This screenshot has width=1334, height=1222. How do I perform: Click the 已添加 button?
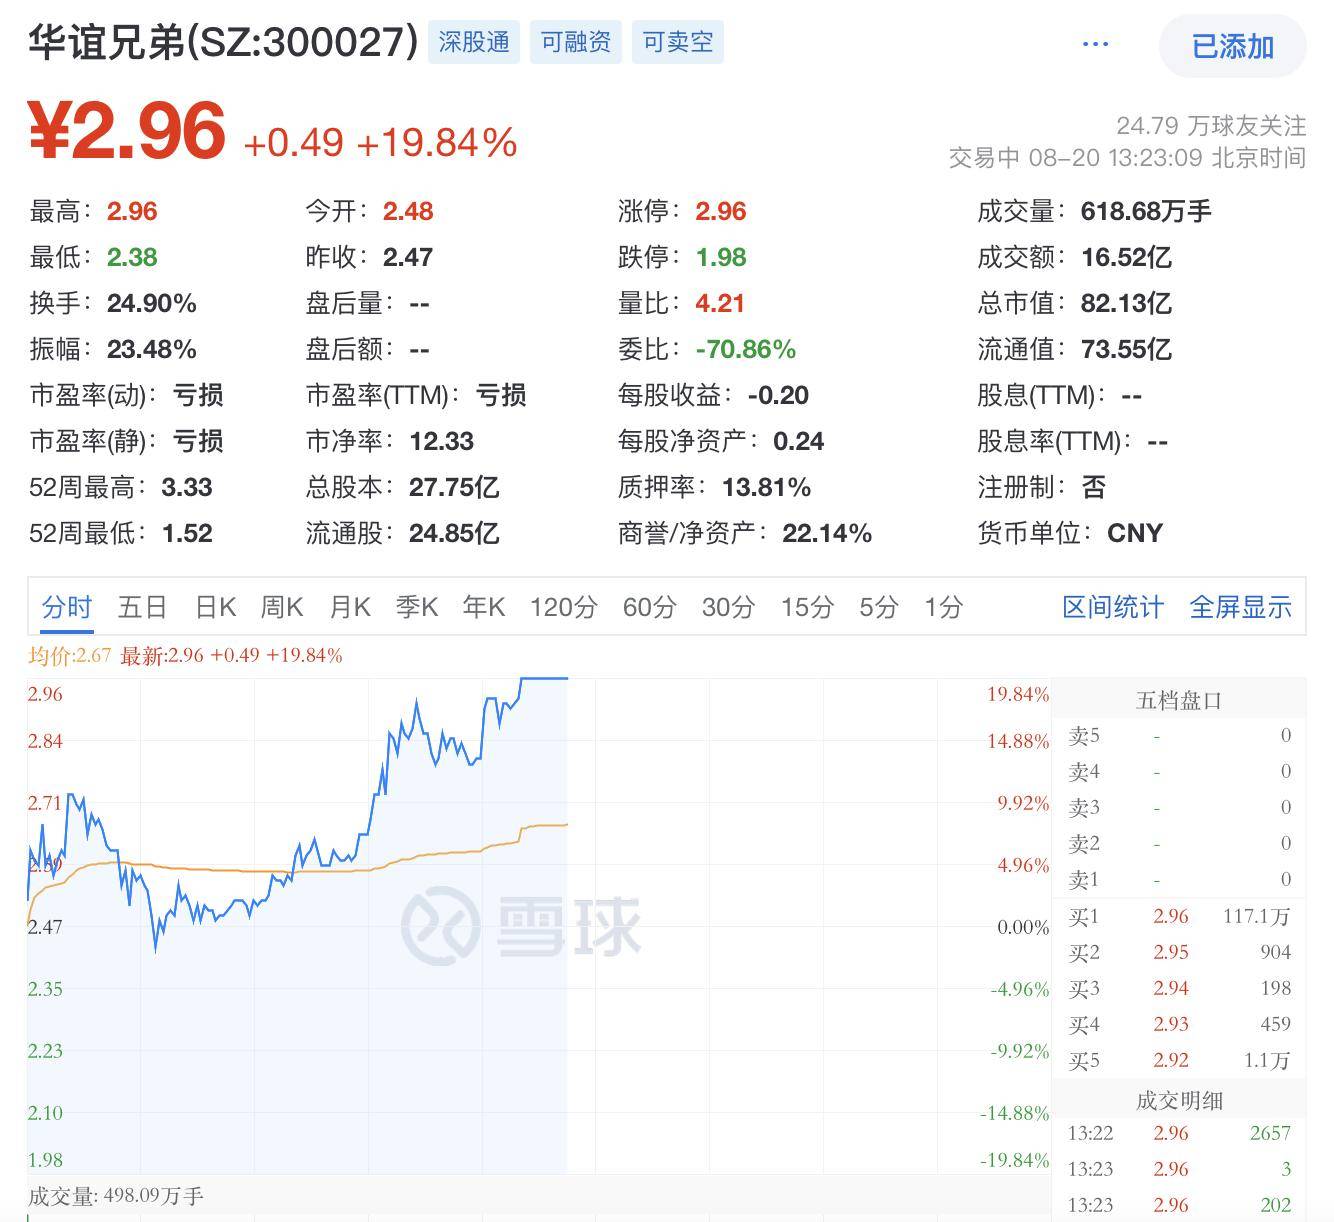[1232, 46]
